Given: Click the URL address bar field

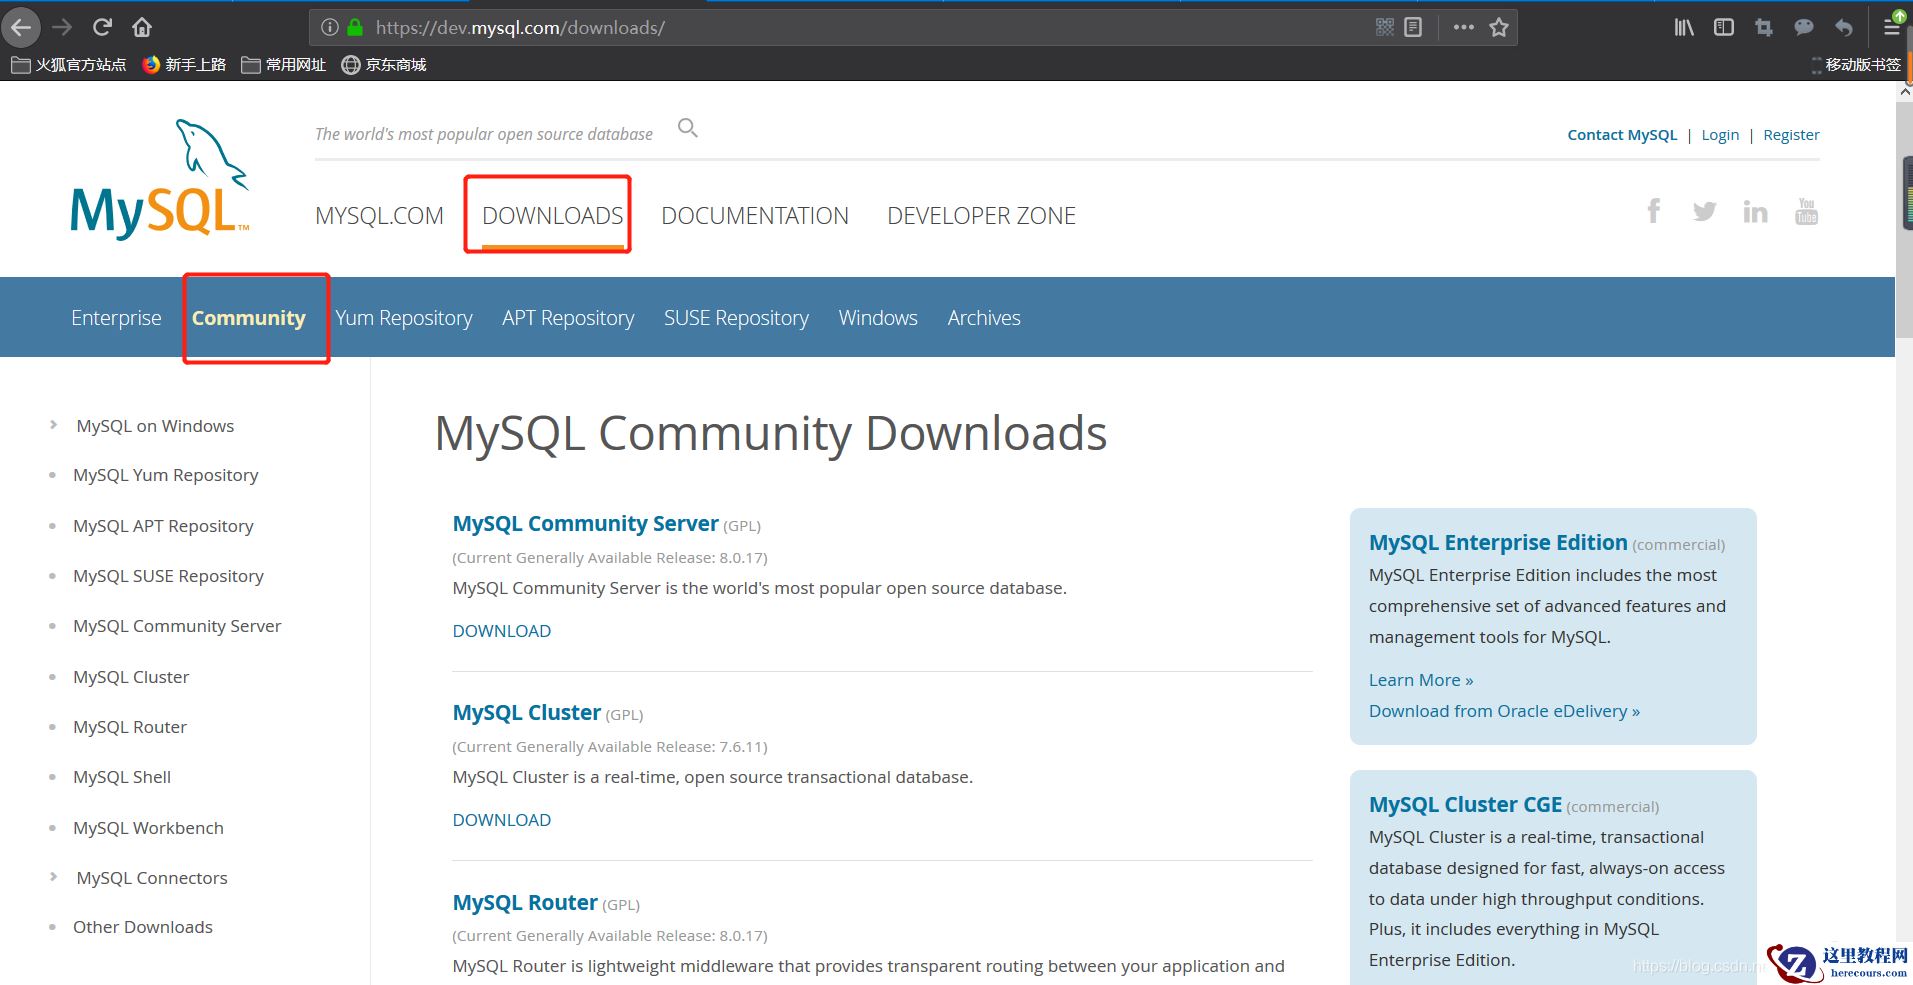Looking at the screenshot, I should click(x=850, y=27).
